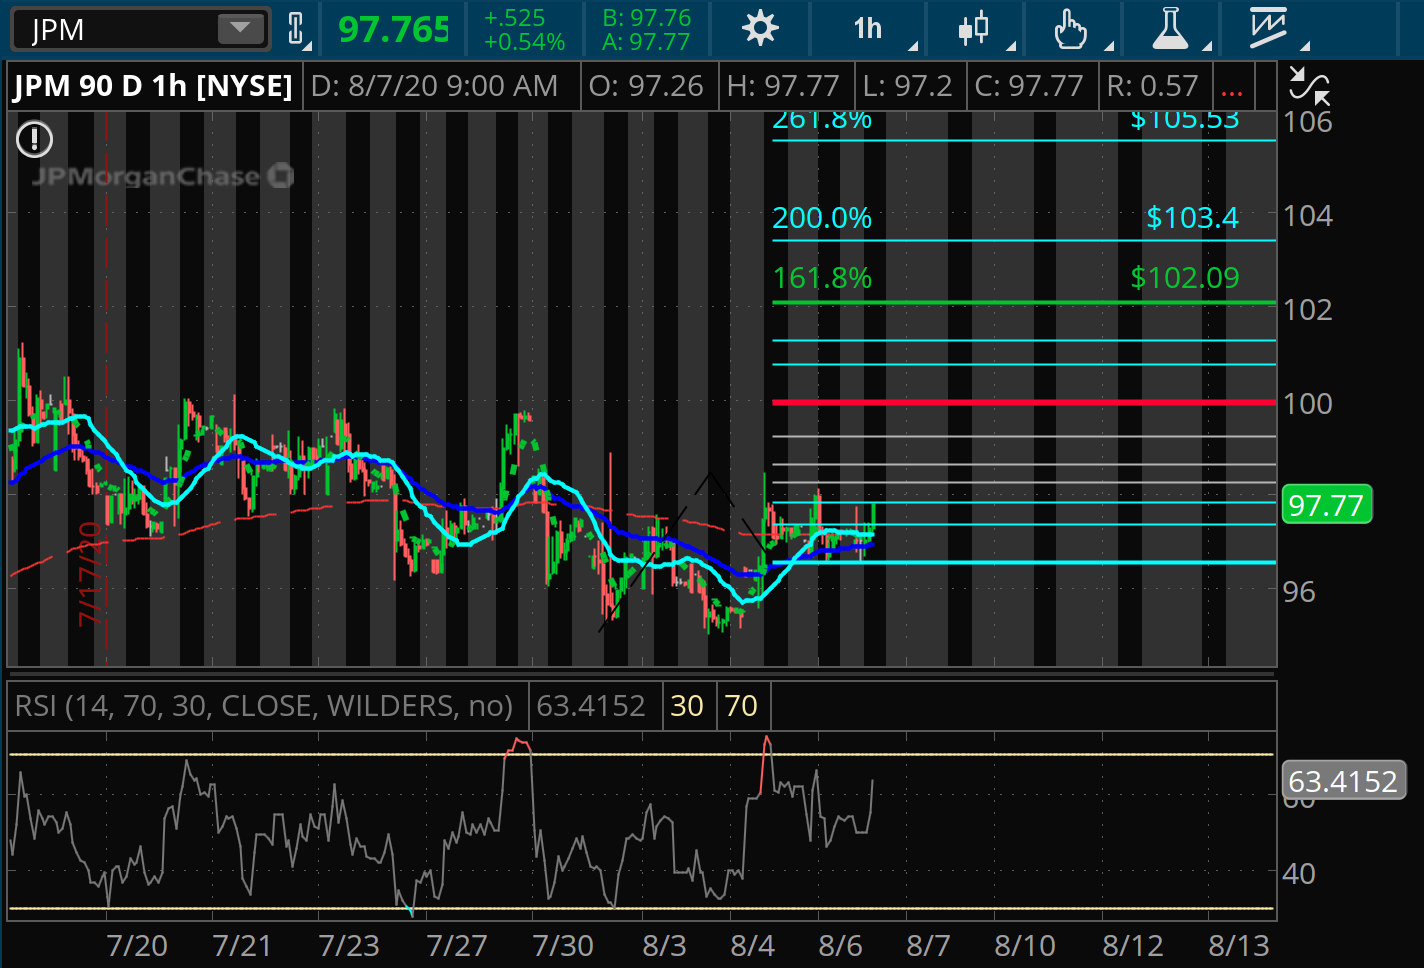1424x968 pixels.
Task: Click the date D: 8/7/20 9:00 AM
Action: click(434, 86)
